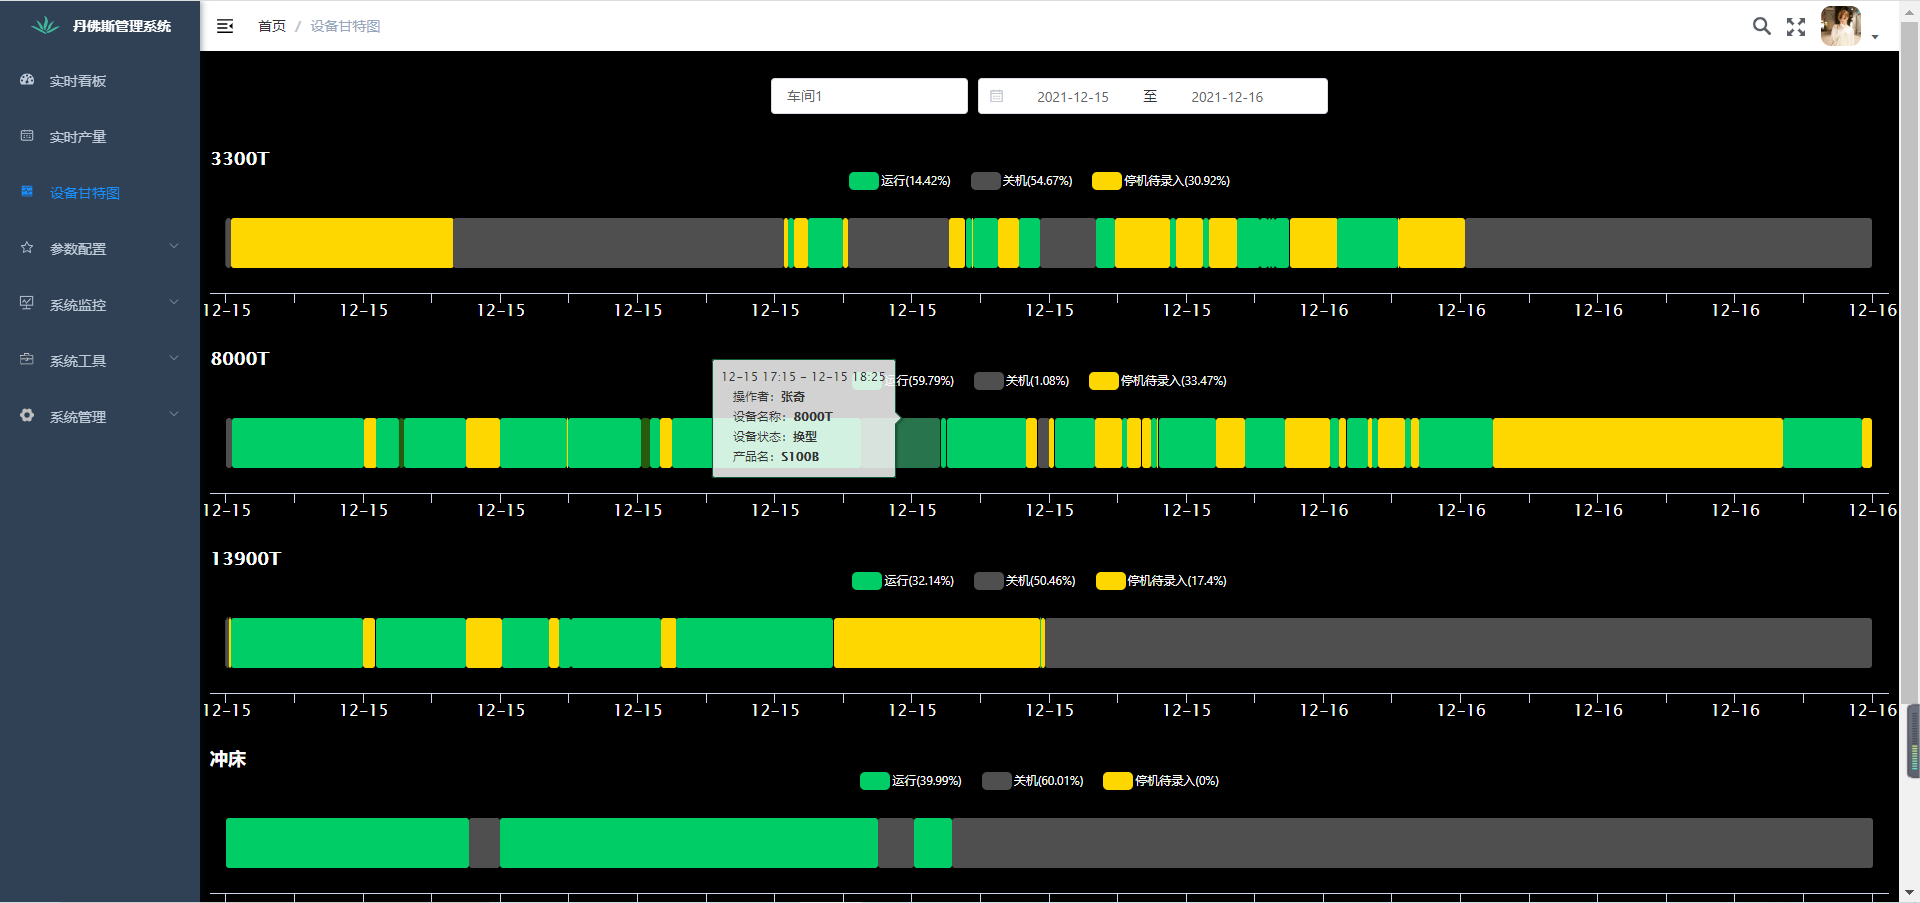This screenshot has width=1920, height=903.
Task: Expand the 系统工具 chevron
Action: [x=174, y=359]
